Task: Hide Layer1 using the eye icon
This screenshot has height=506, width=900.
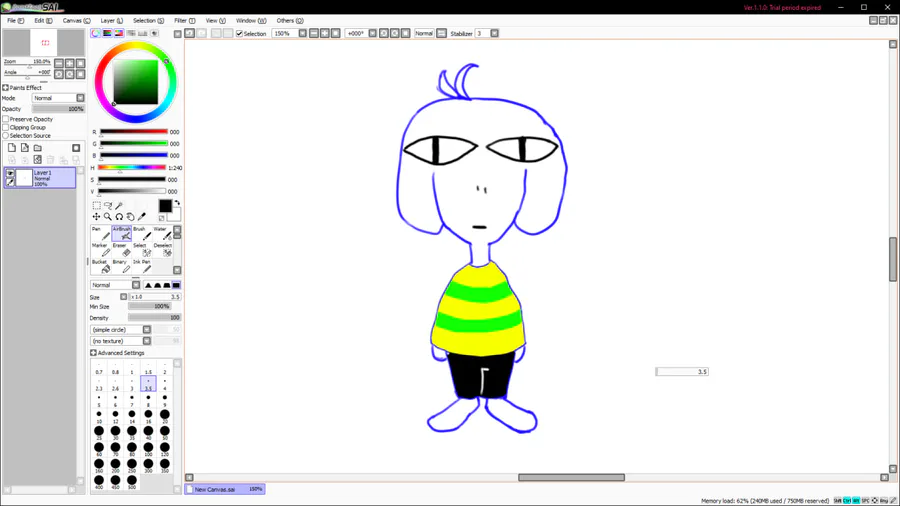Action: point(10,173)
